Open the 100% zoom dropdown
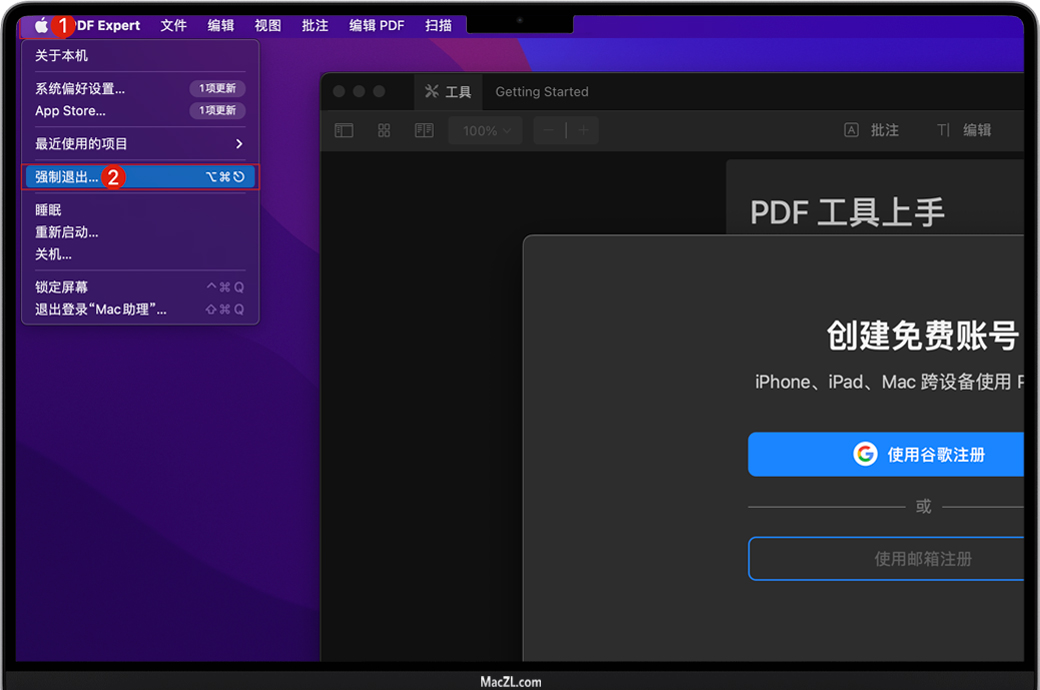This screenshot has height=690, width=1040. 486,131
